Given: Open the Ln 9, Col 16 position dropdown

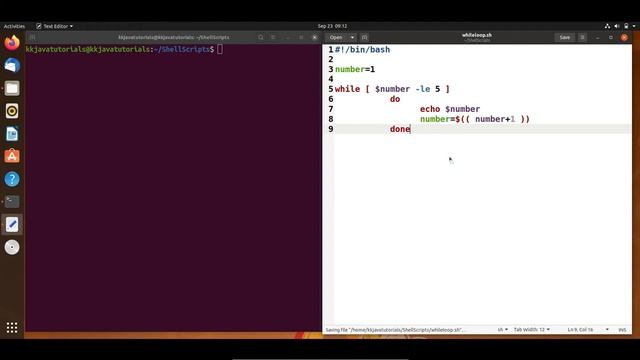Looking at the screenshot, I should pyautogui.click(x=588, y=329).
